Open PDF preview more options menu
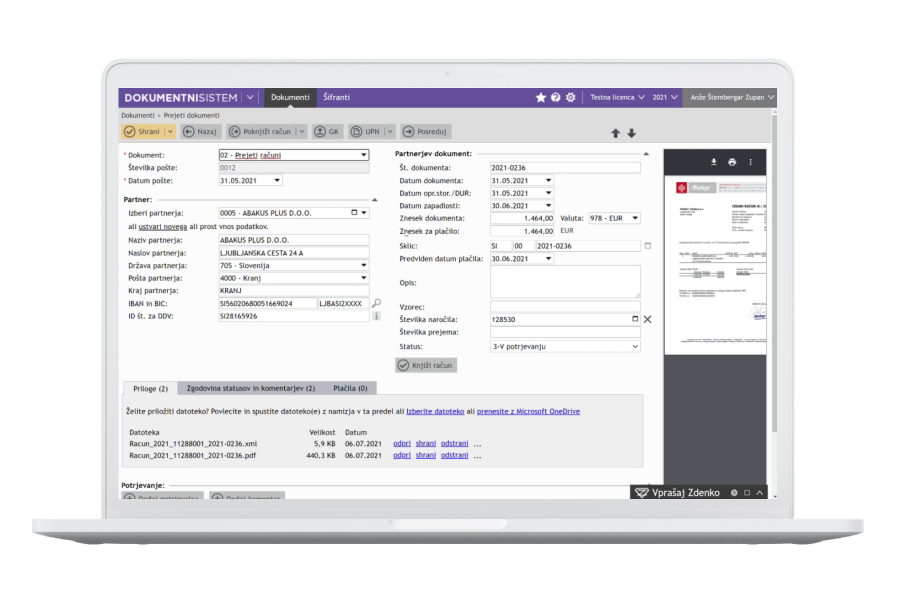900x596 pixels. (x=750, y=162)
